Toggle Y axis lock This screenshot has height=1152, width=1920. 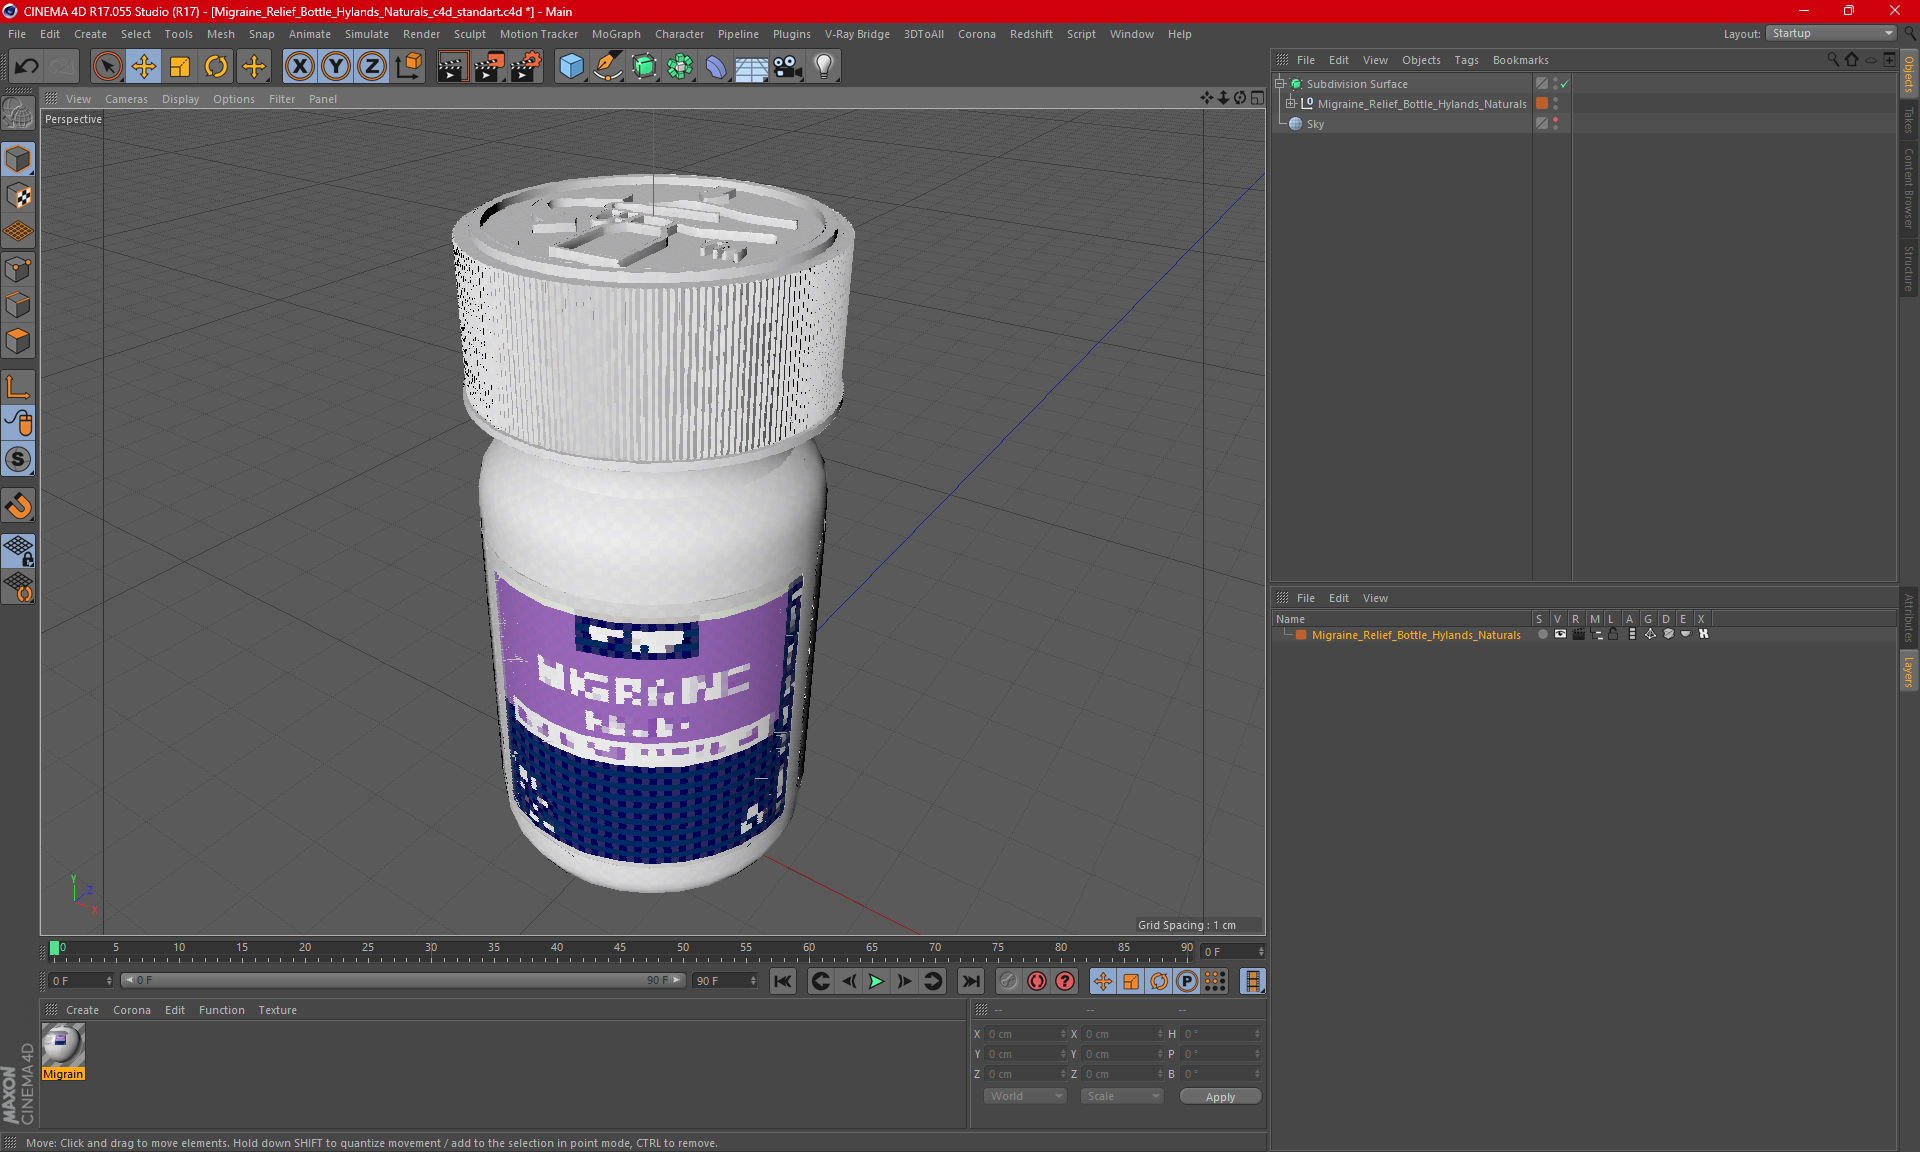[336, 67]
